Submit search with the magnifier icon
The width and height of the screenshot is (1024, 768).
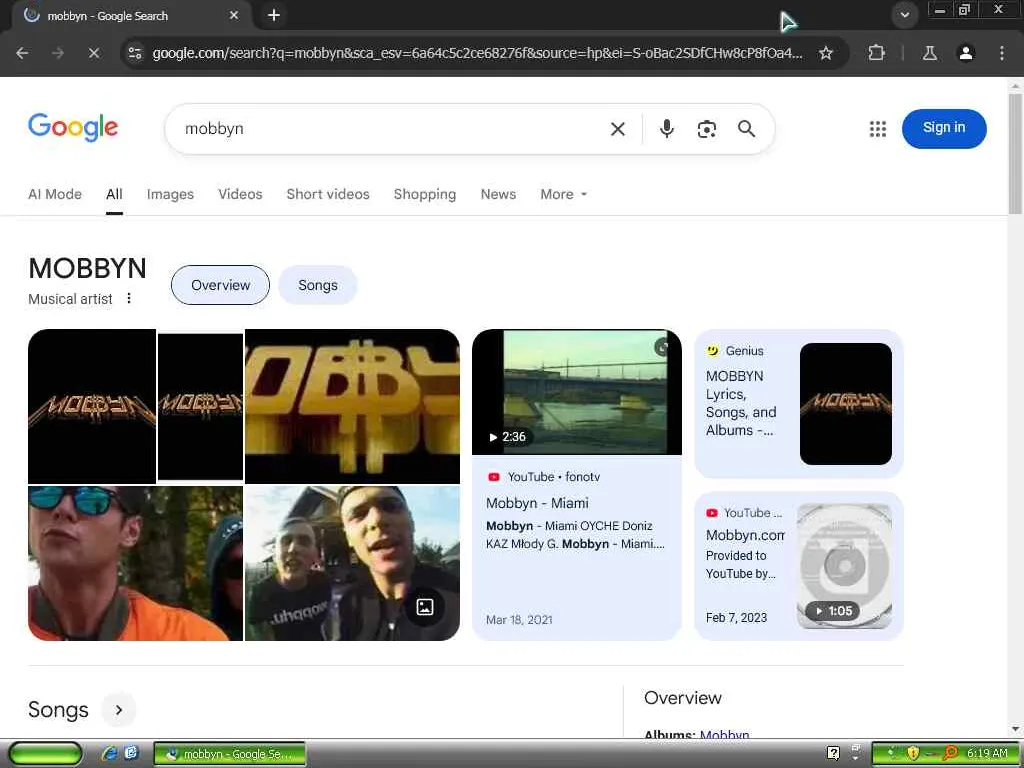746,129
